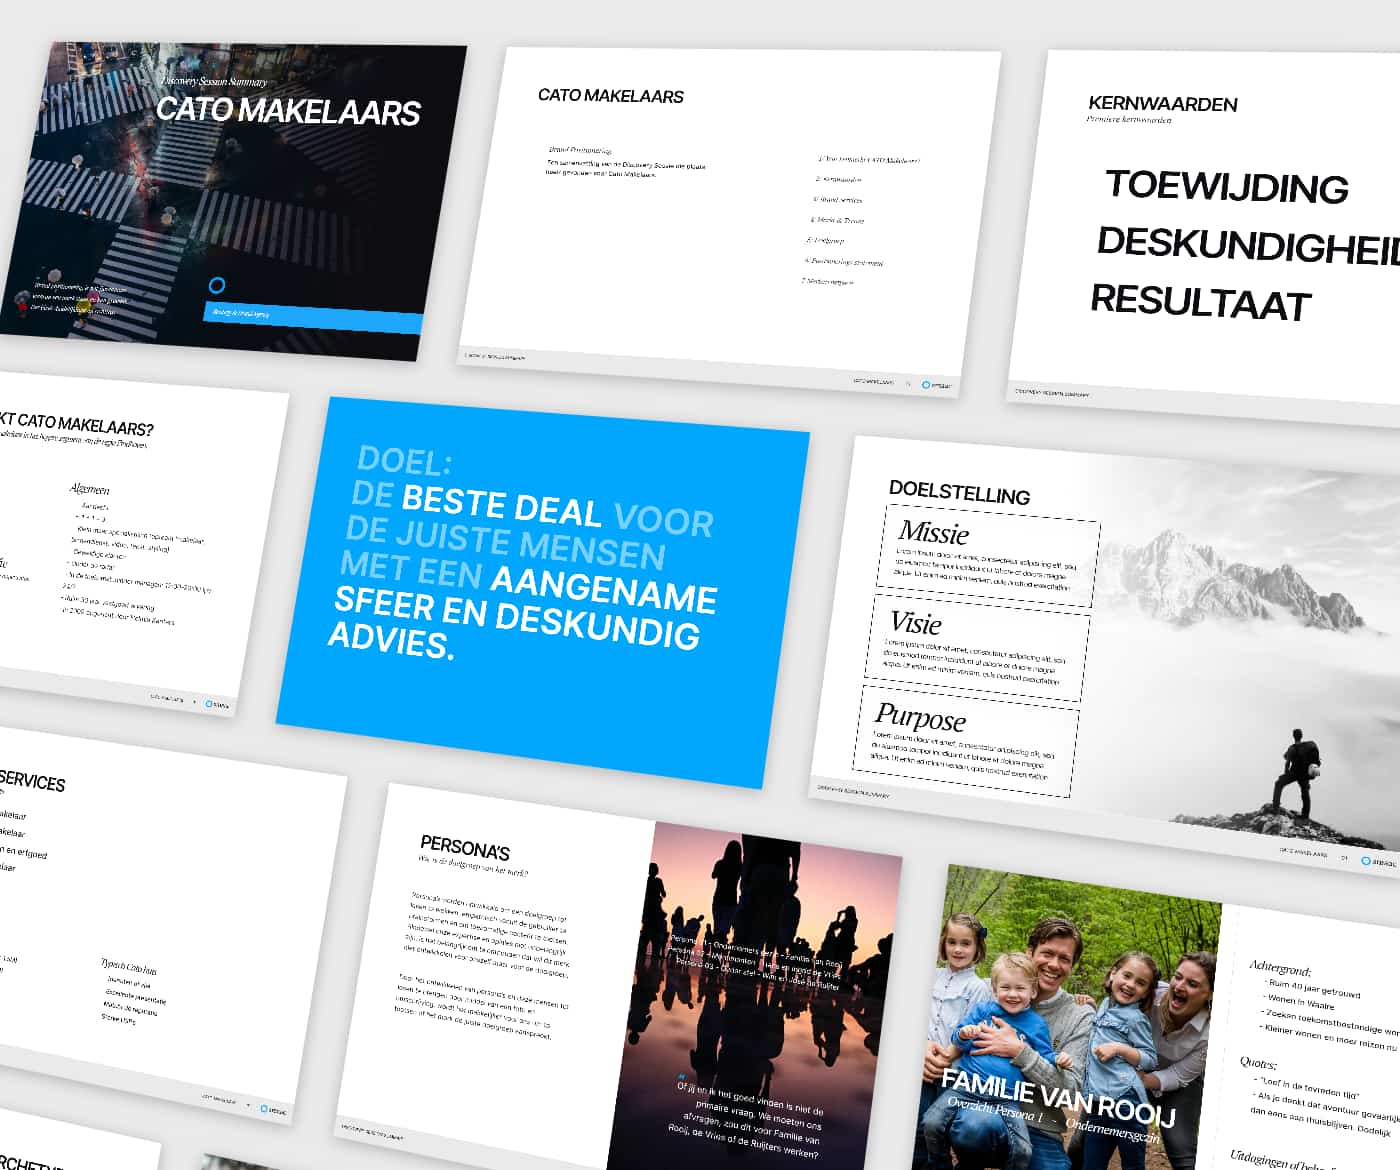Click the Achtergrond heading on persona slide

coord(1280,968)
